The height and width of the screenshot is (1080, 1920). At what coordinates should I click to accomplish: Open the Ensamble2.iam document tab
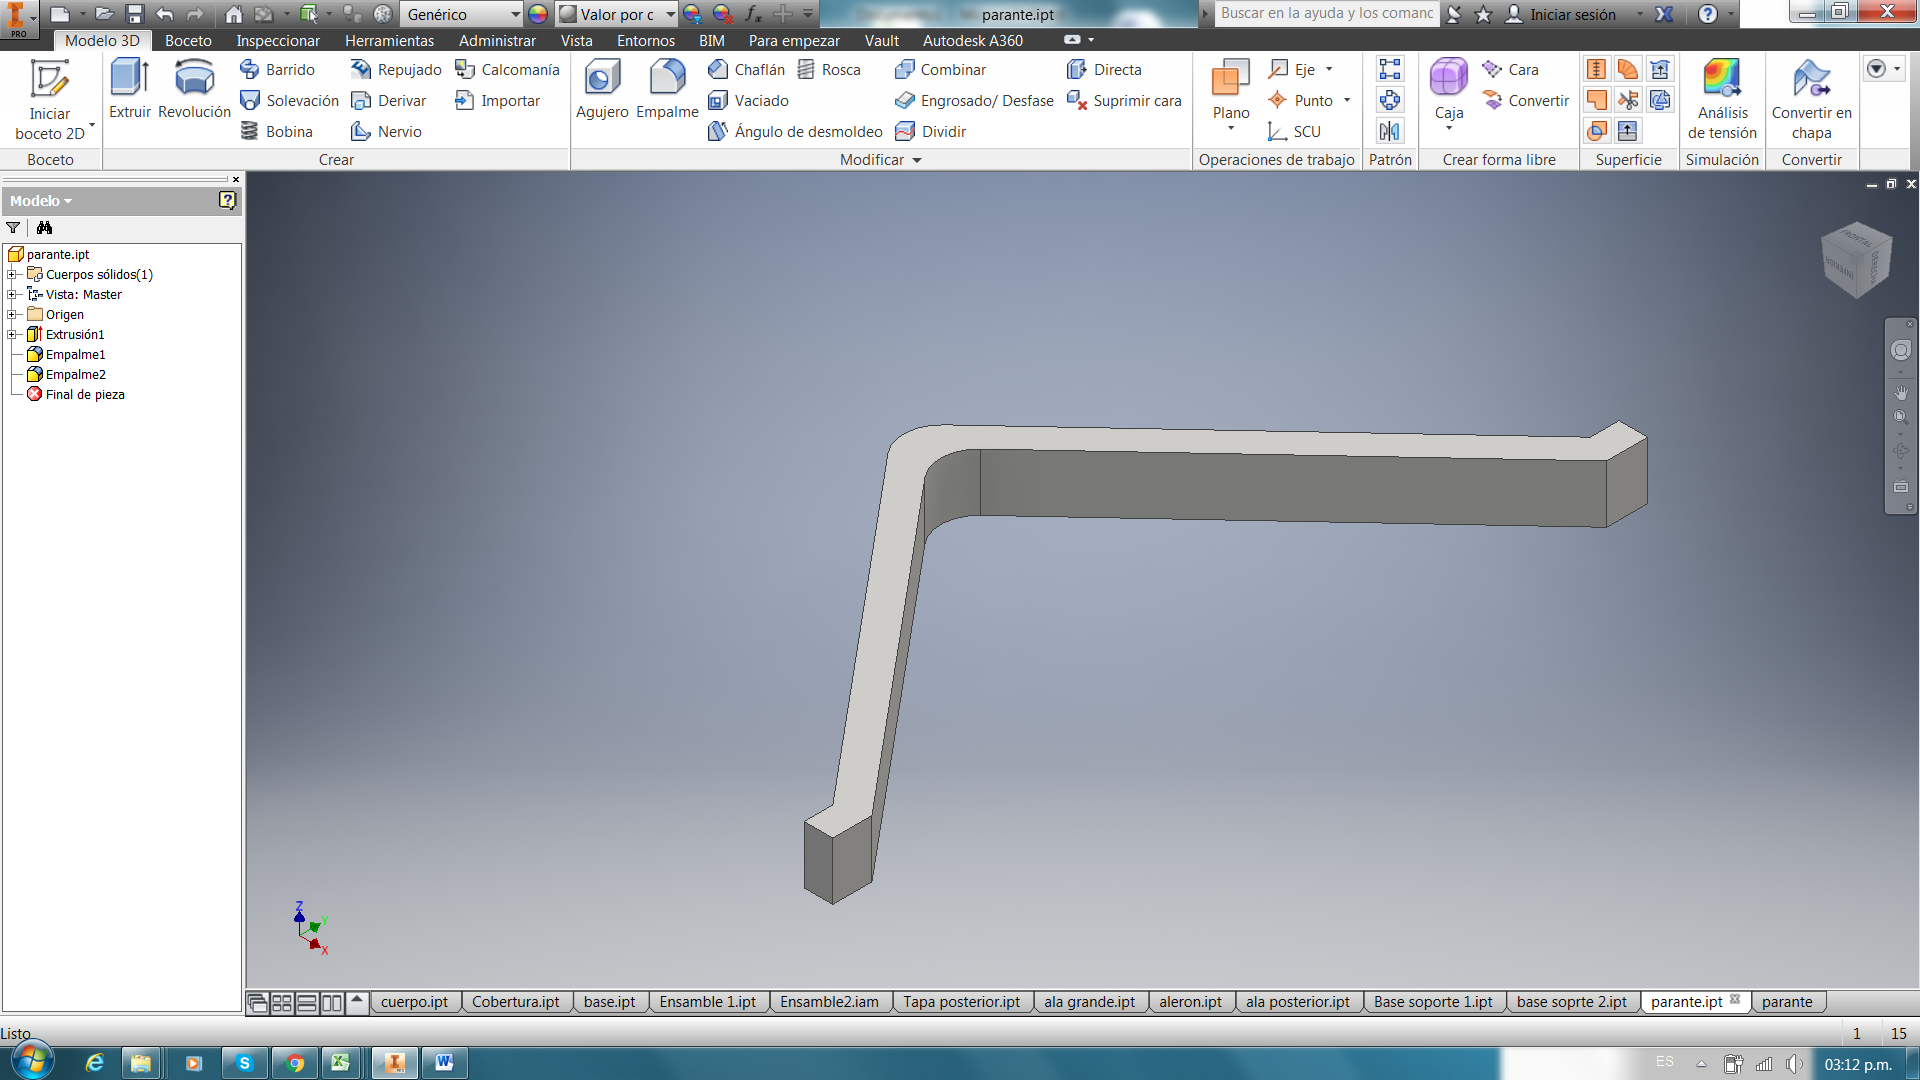829,1002
